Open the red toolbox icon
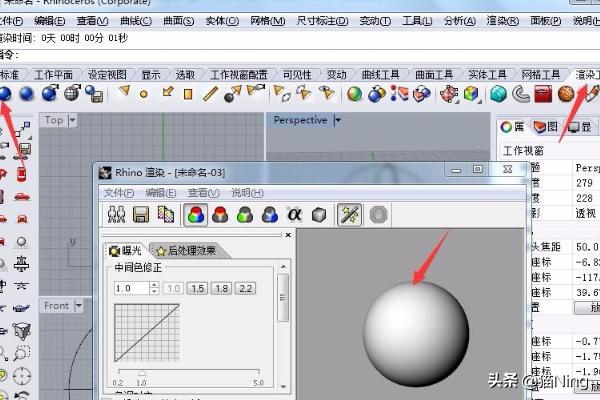The image size is (600, 400). [x=543, y=94]
